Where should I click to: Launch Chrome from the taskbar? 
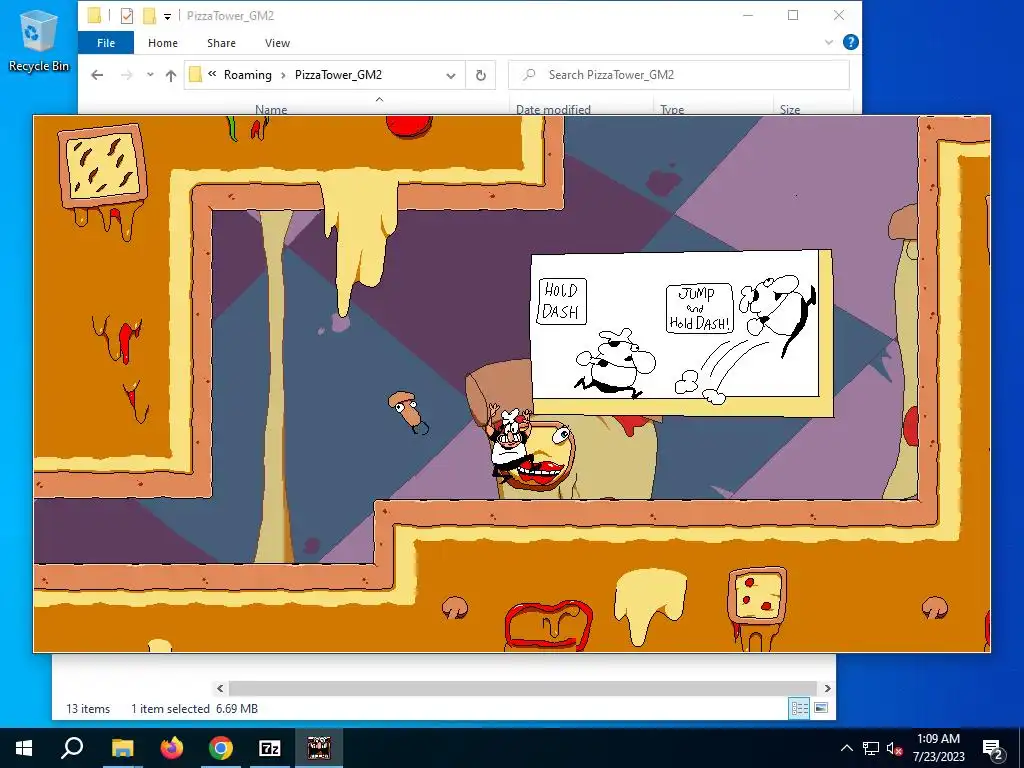[x=221, y=748]
